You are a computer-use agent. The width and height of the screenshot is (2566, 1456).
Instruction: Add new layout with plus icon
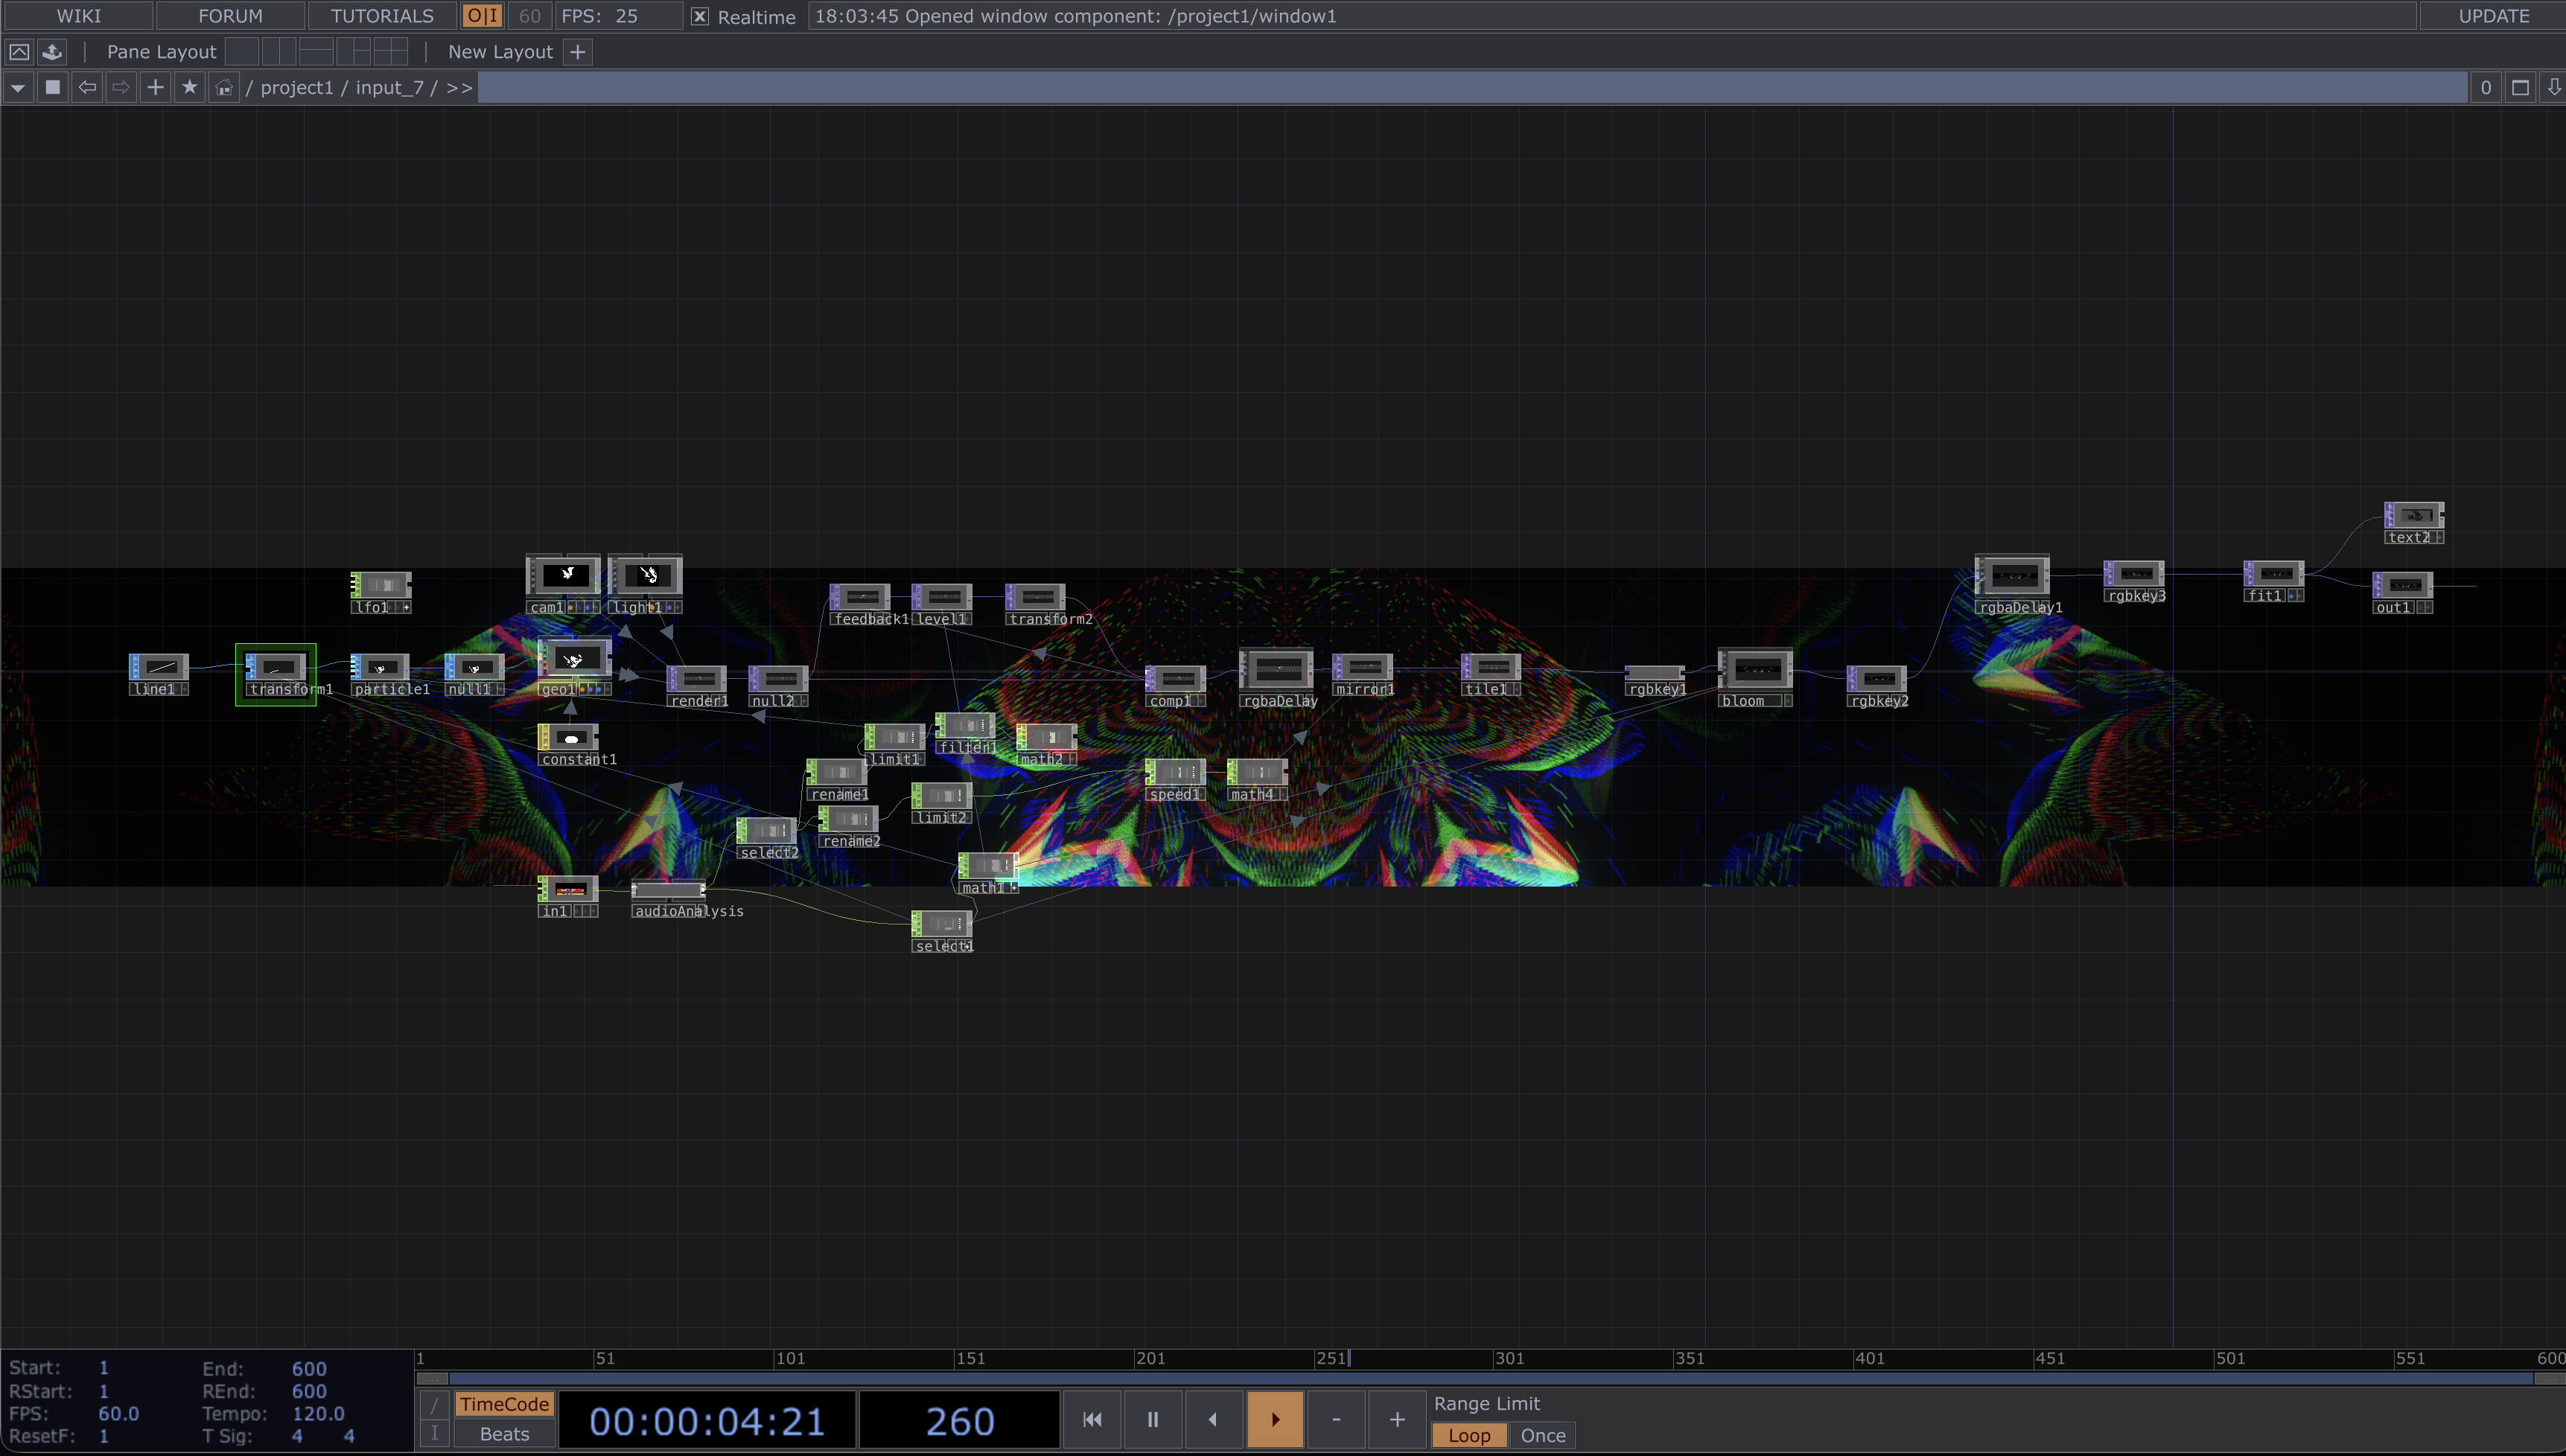click(x=578, y=51)
